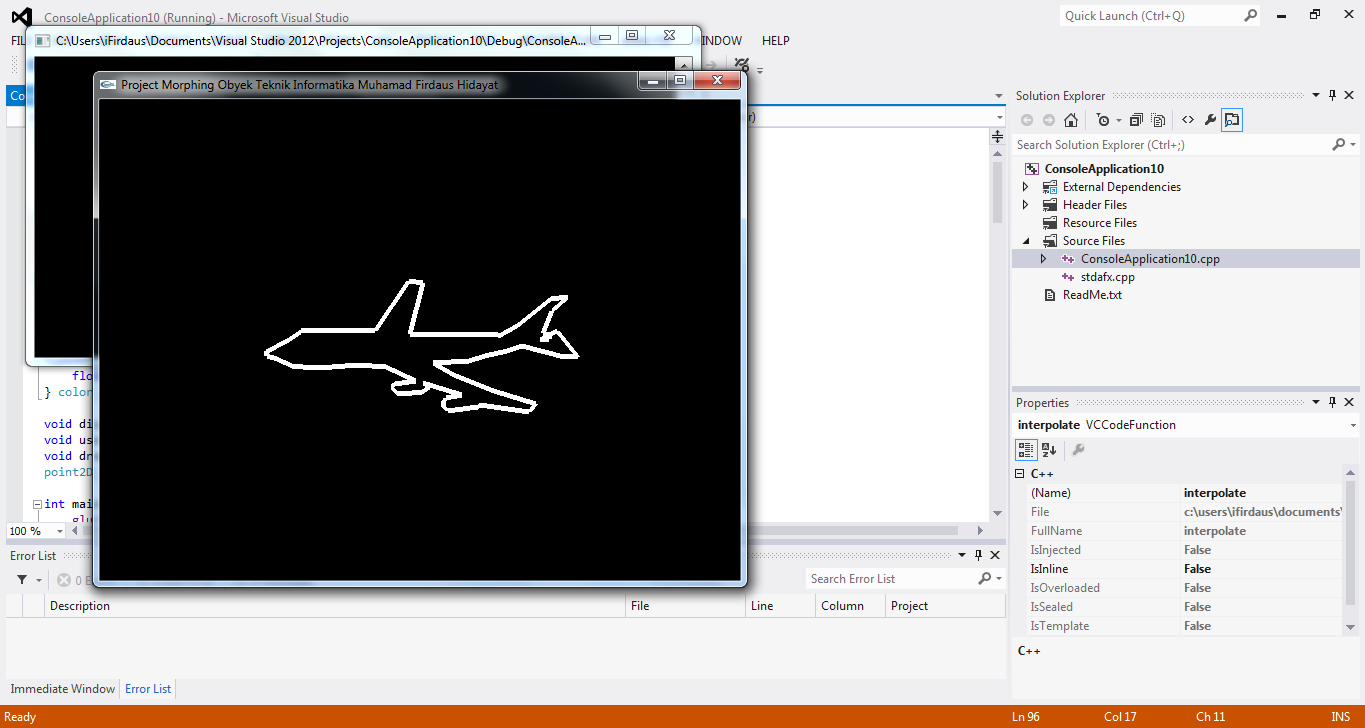Click the Visual Studio logo icon in title bar
This screenshot has height=728, width=1365.
point(22,16)
